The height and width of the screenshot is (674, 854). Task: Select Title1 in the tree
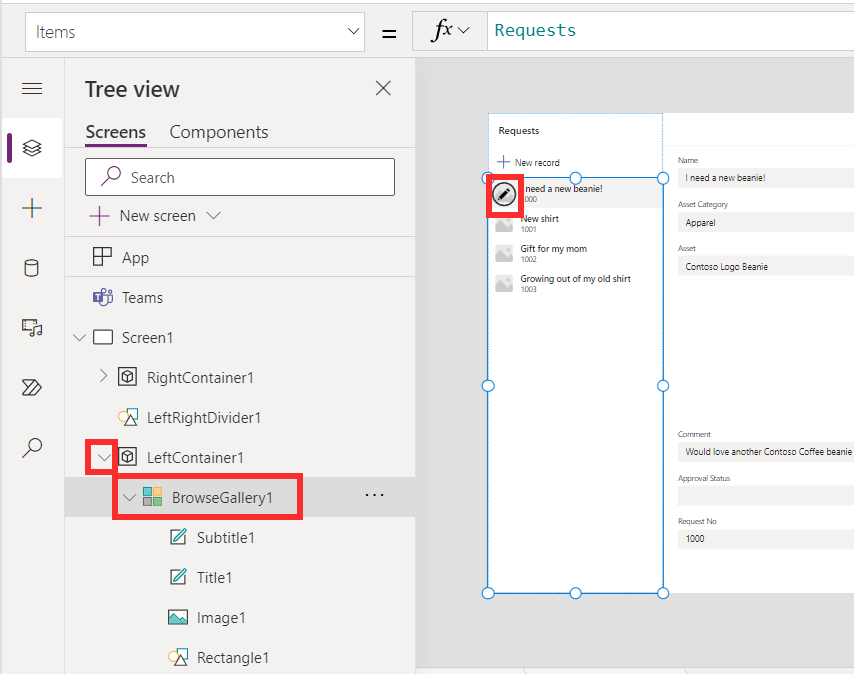[214, 578]
